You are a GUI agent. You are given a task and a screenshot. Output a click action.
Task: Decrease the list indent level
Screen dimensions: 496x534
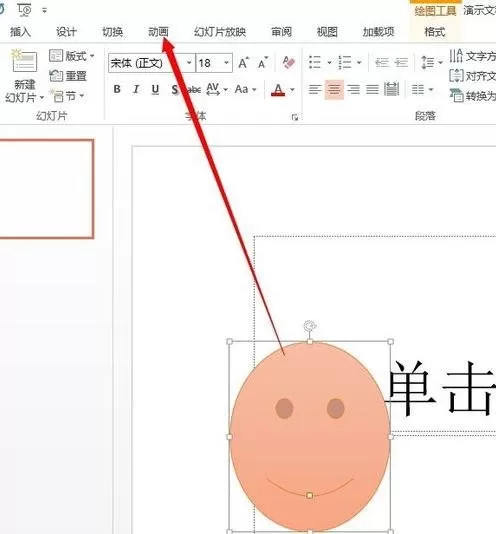point(382,63)
